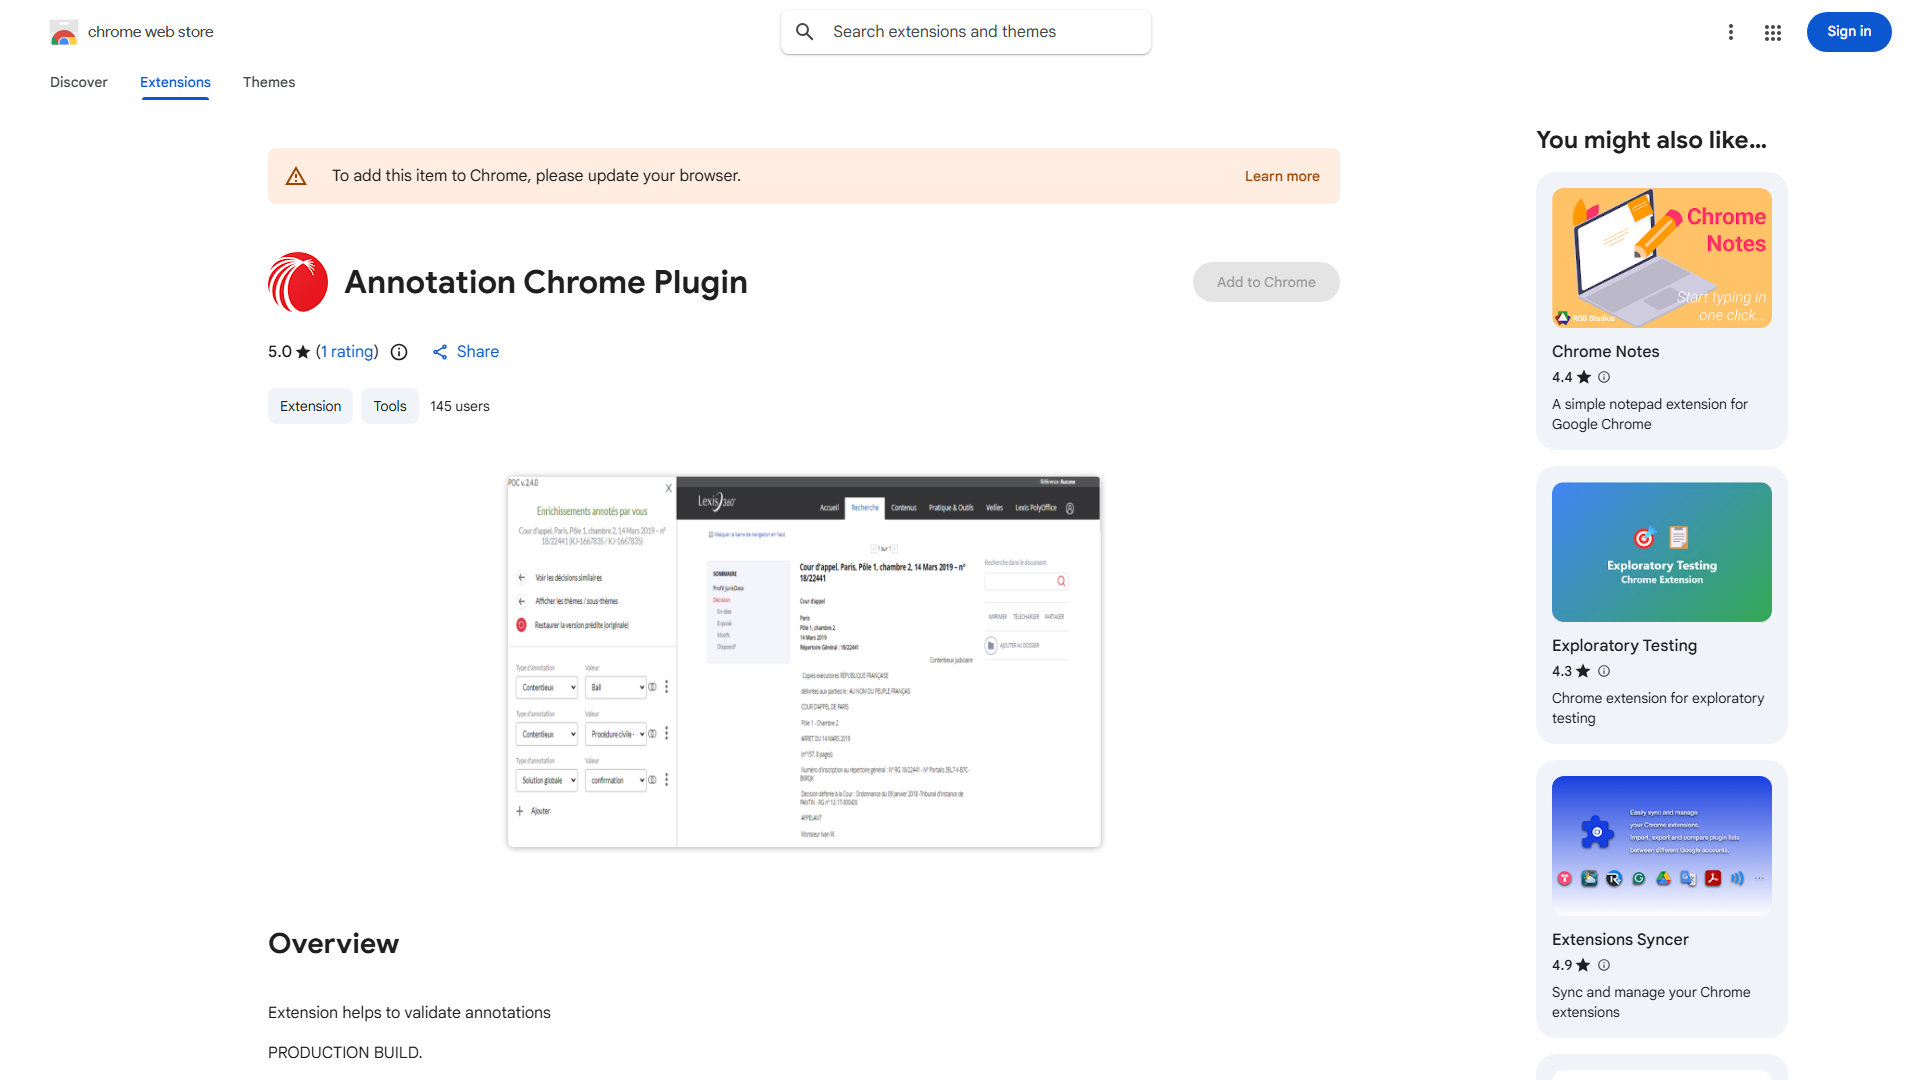This screenshot has height=1080, width=1920.
Task: Click the warning triangle in the update banner
Action: pyautogui.click(x=296, y=175)
